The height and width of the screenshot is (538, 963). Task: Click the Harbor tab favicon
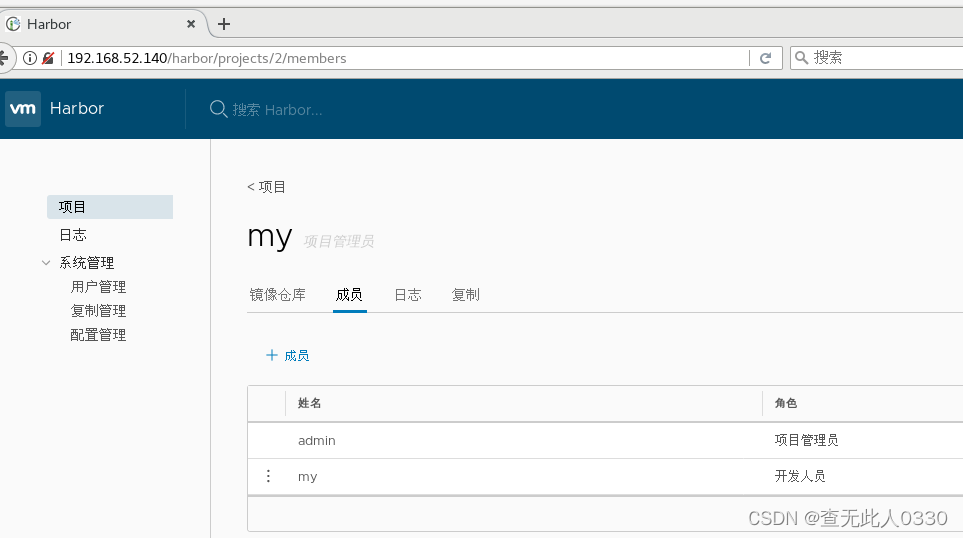[14, 24]
